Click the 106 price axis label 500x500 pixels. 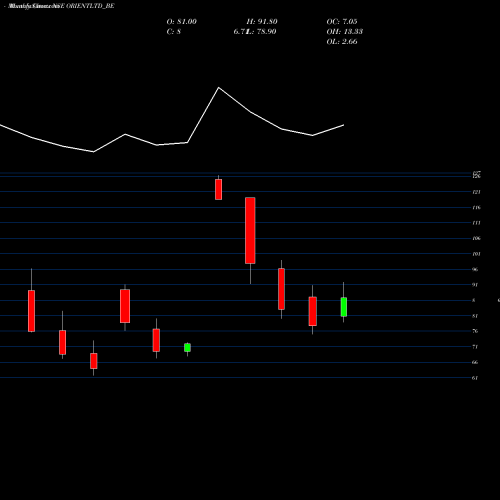pyautogui.click(x=476, y=238)
